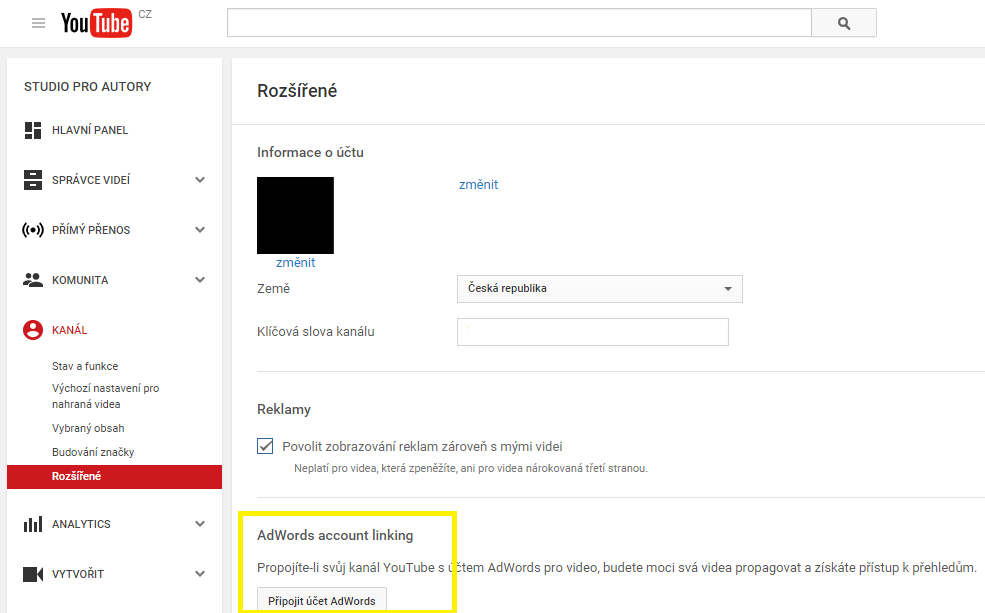Image resolution: width=985 pixels, height=613 pixels.
Task: Click the YouTube logo
Action: pyautogui.click(x=97, y=23)
